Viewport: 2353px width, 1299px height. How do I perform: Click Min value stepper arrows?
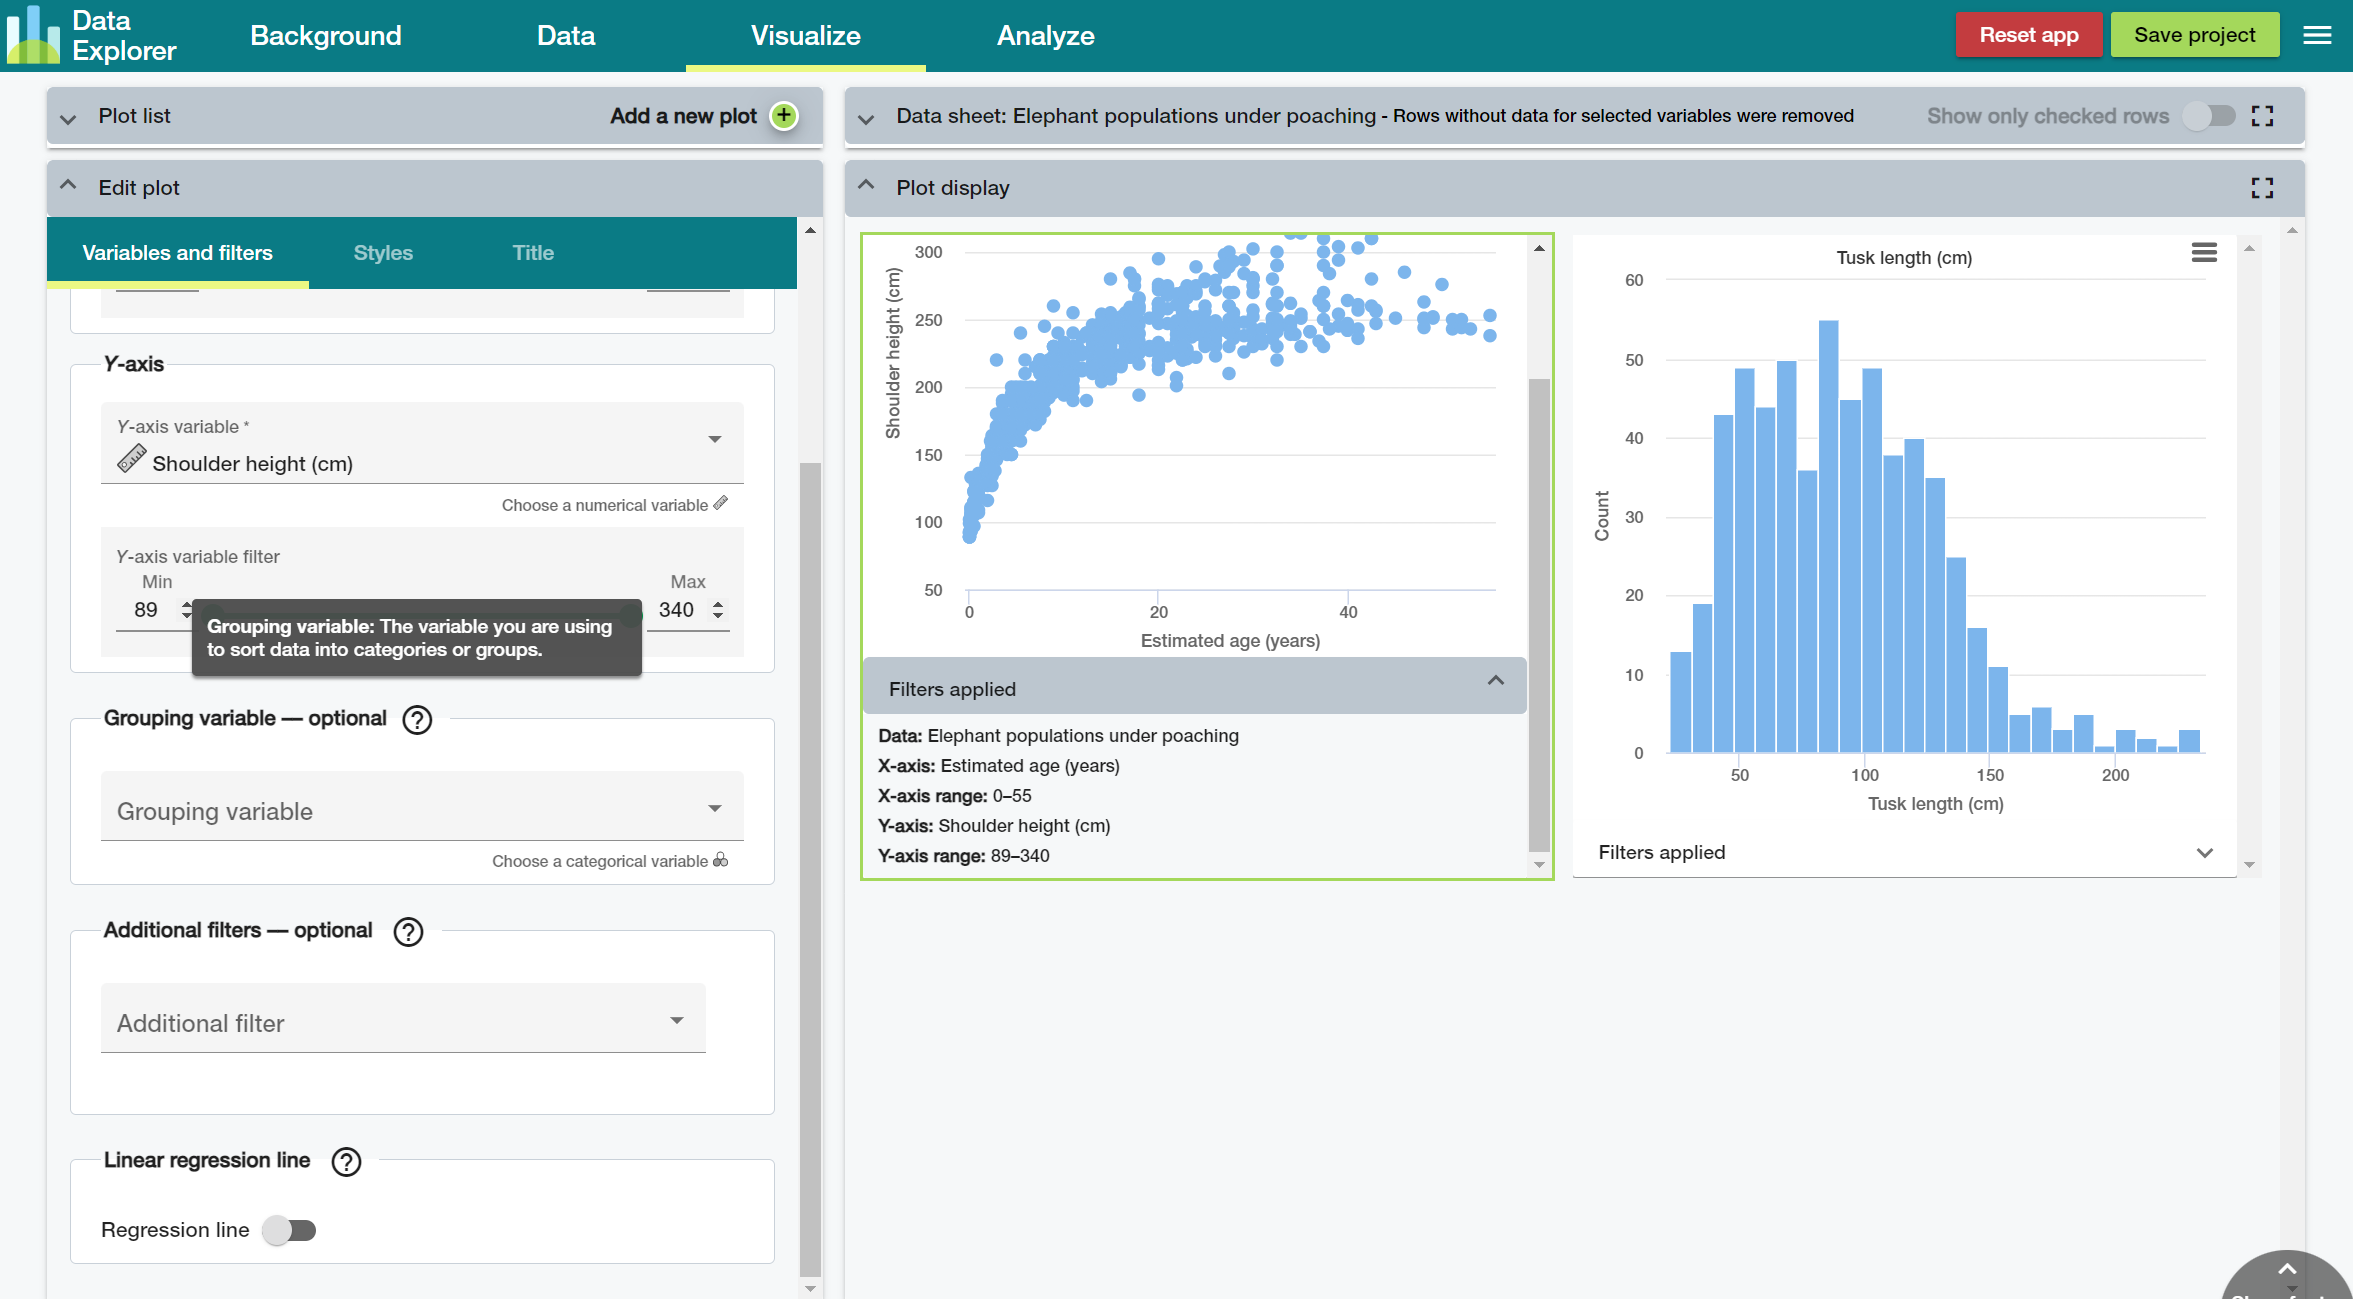[186, 610]
